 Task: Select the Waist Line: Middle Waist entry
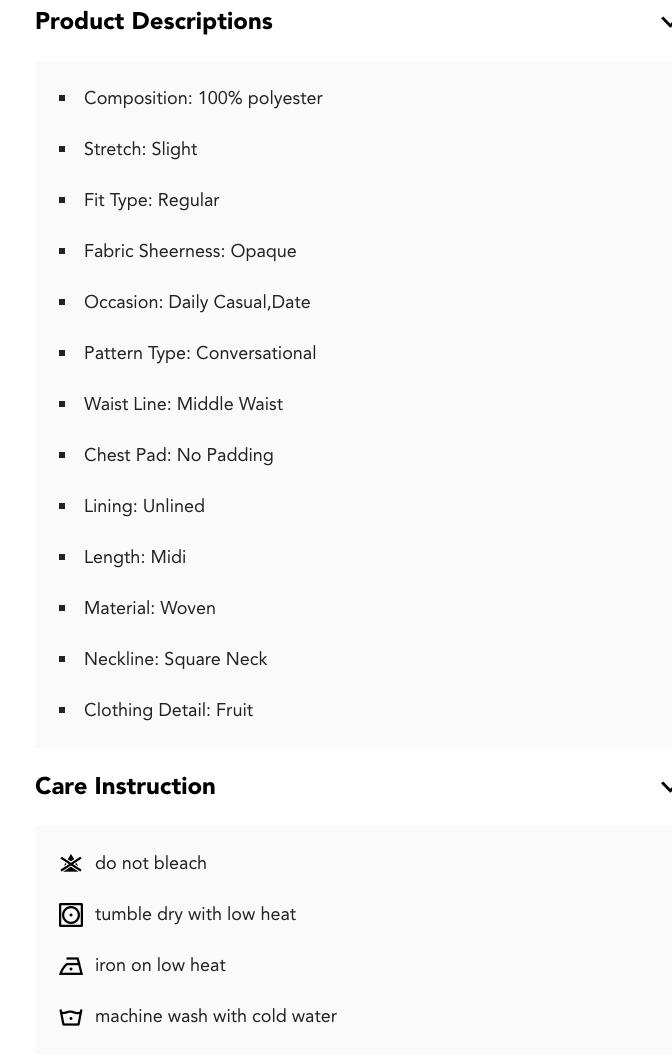(183, 405)
